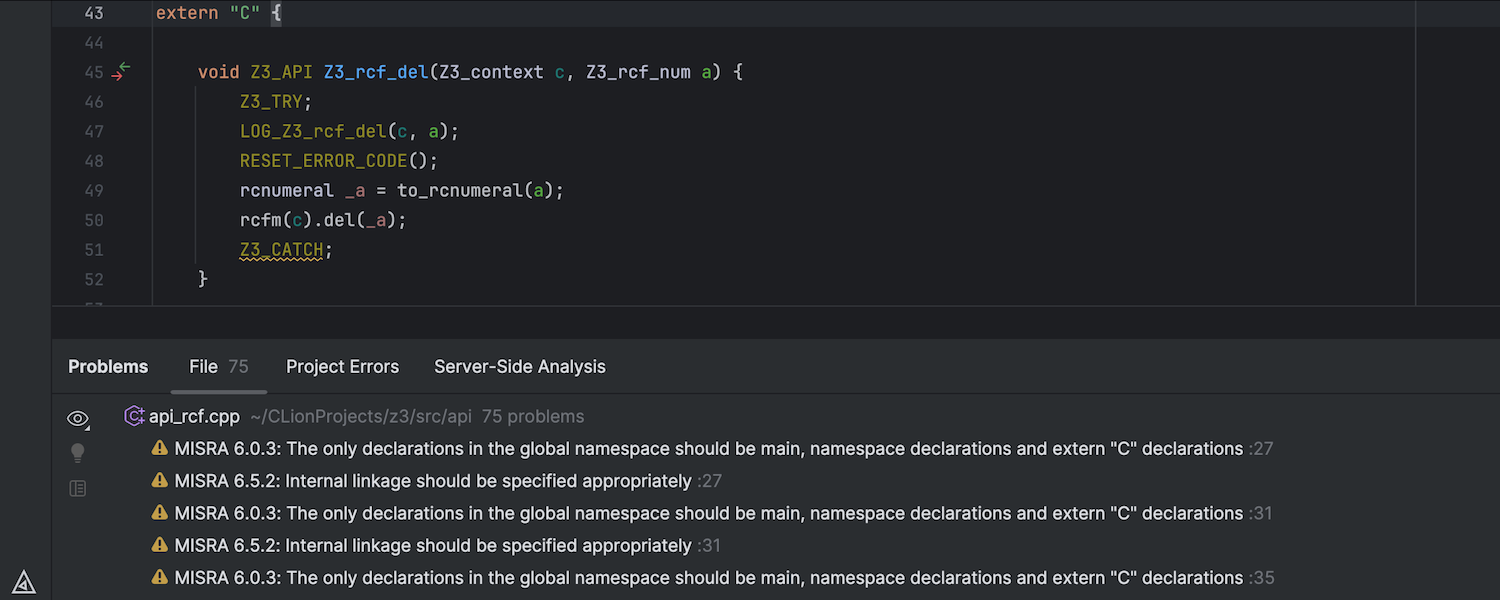Toggle the editor preview panel icon

click(78, 489)
